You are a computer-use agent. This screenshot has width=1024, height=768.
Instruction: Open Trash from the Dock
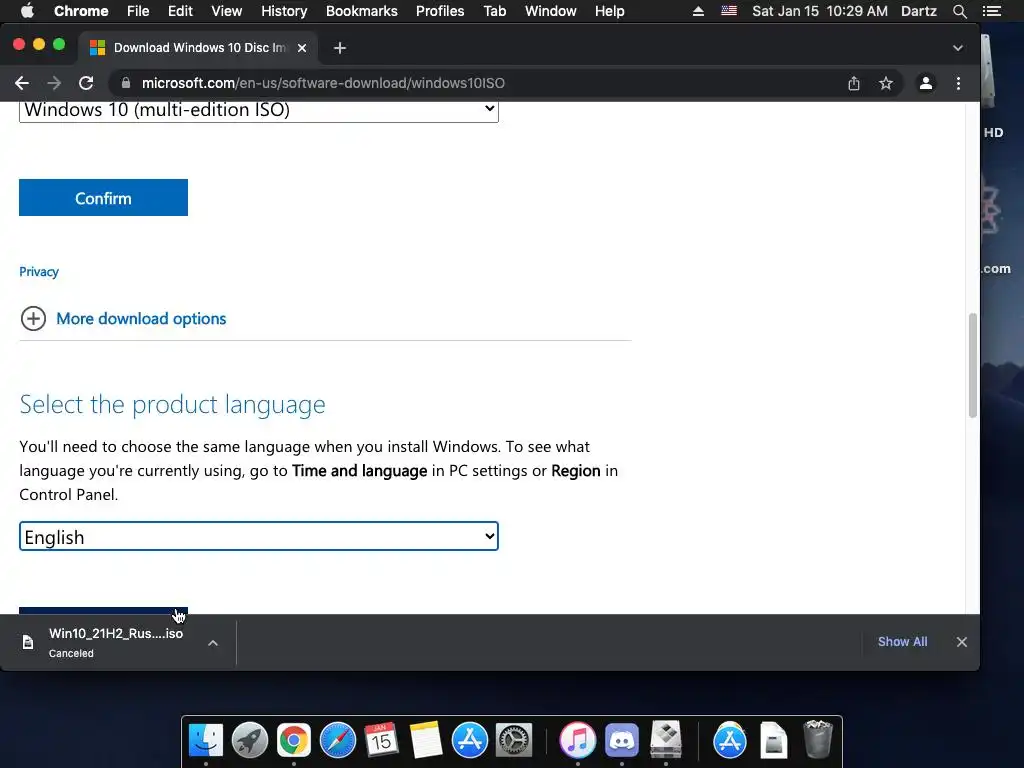818,739
